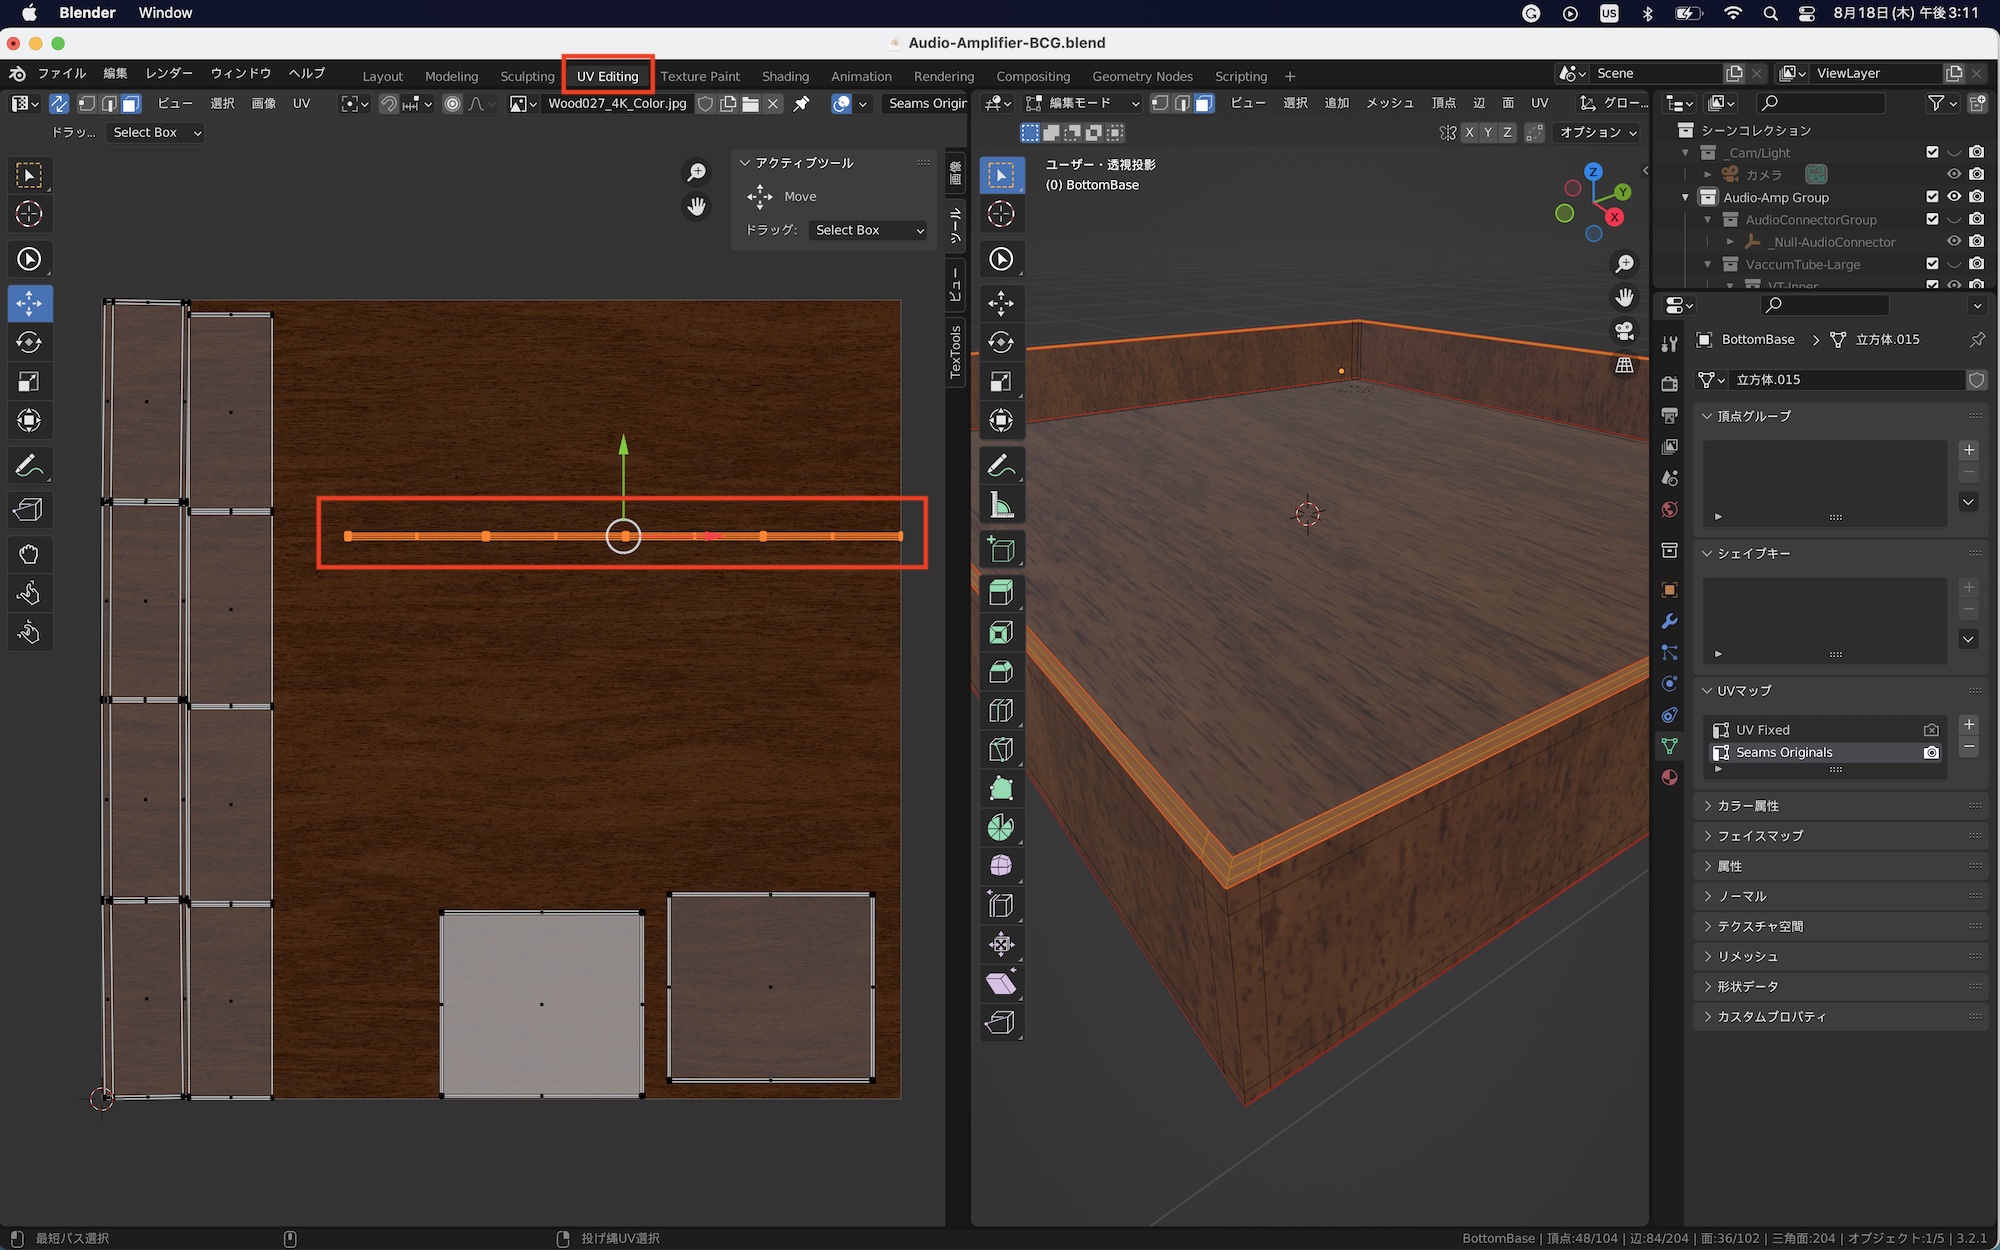Click the Annotate tool in UV editor
Screen dimensions: 2000x1250
(x=29, y=466)
